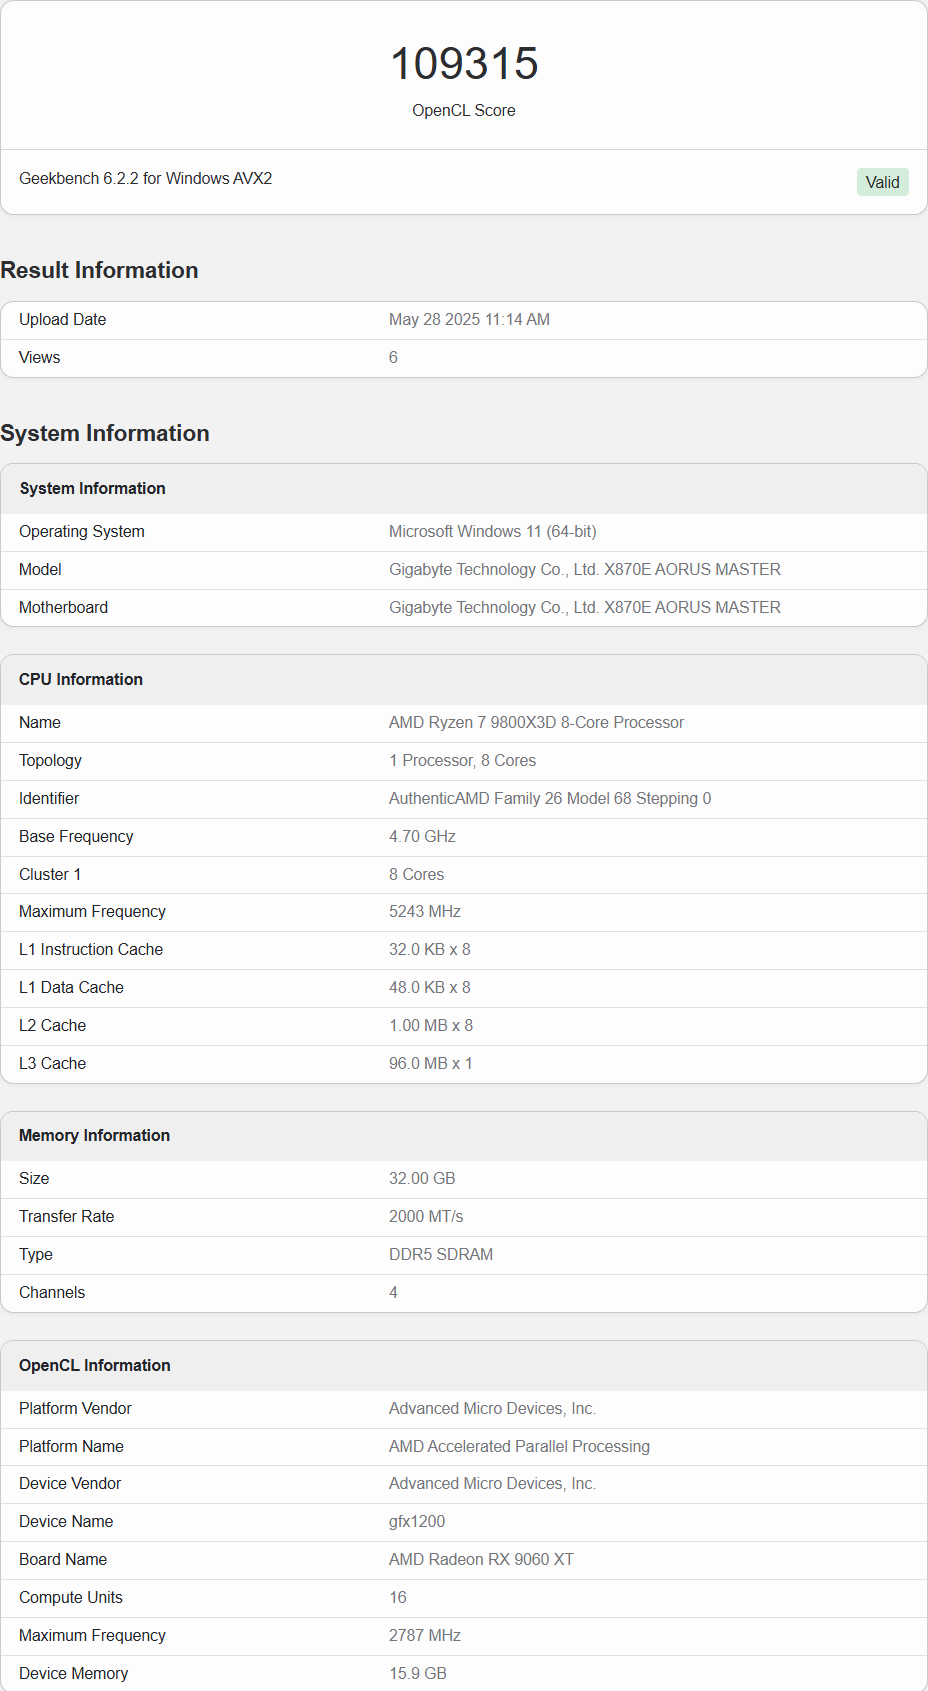
Task: Select the Upload Date value May 28 2025
Action: click(x=469, y=319)
